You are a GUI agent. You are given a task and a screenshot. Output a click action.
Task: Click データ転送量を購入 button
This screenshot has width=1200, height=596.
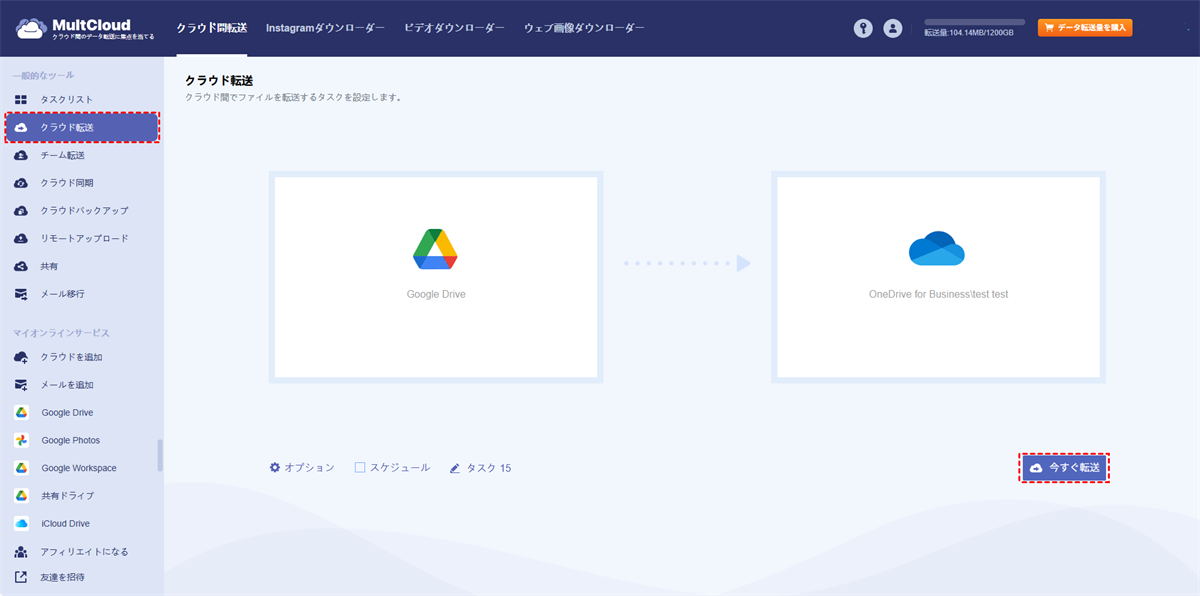pos(1085,28)
